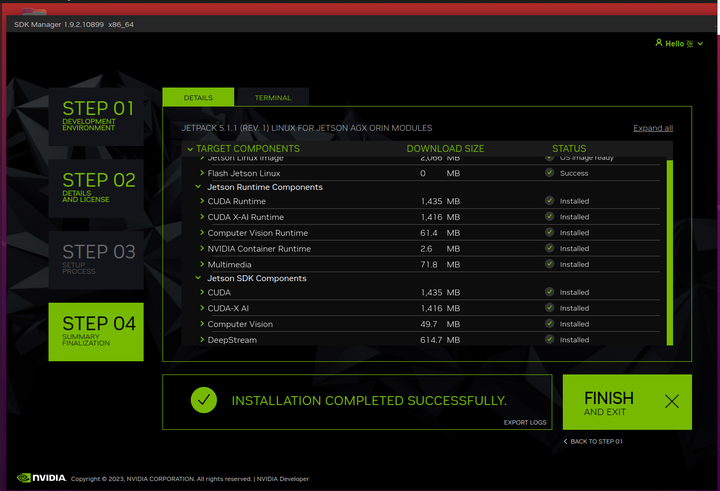The image size is (720, 491).
Task: Click the Success status check icon for Flash Jetson Linux
Action: click(x=549, y=173)
